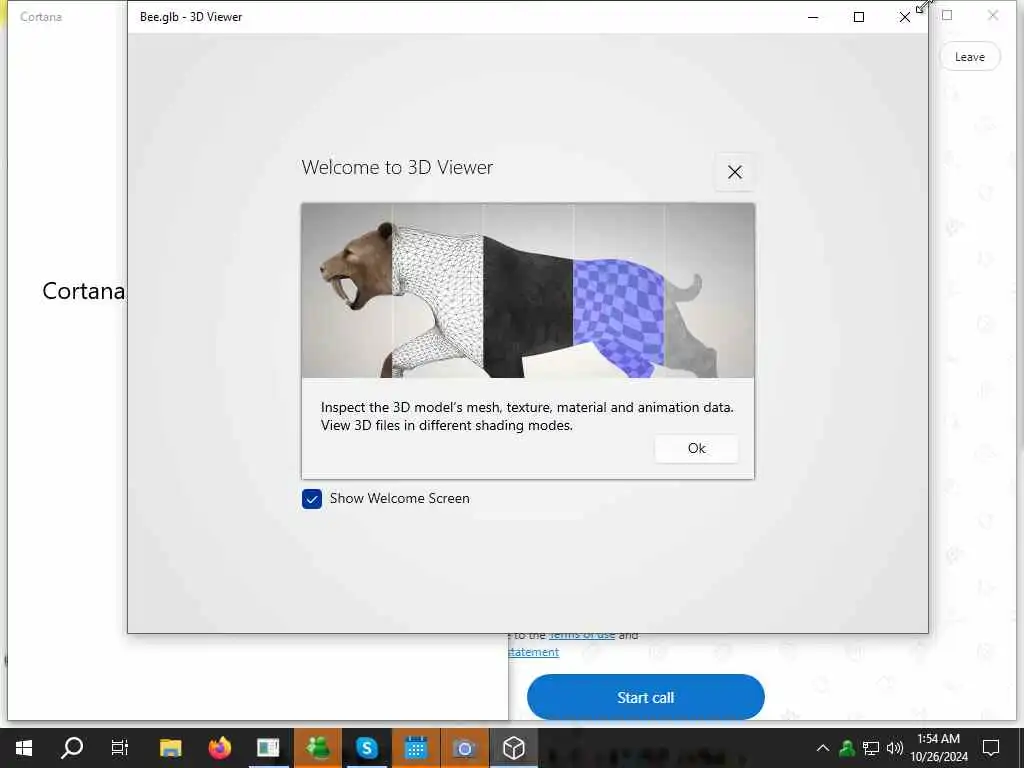
Task: Launch Firefox from the taskbar
Action: point(219,748)
